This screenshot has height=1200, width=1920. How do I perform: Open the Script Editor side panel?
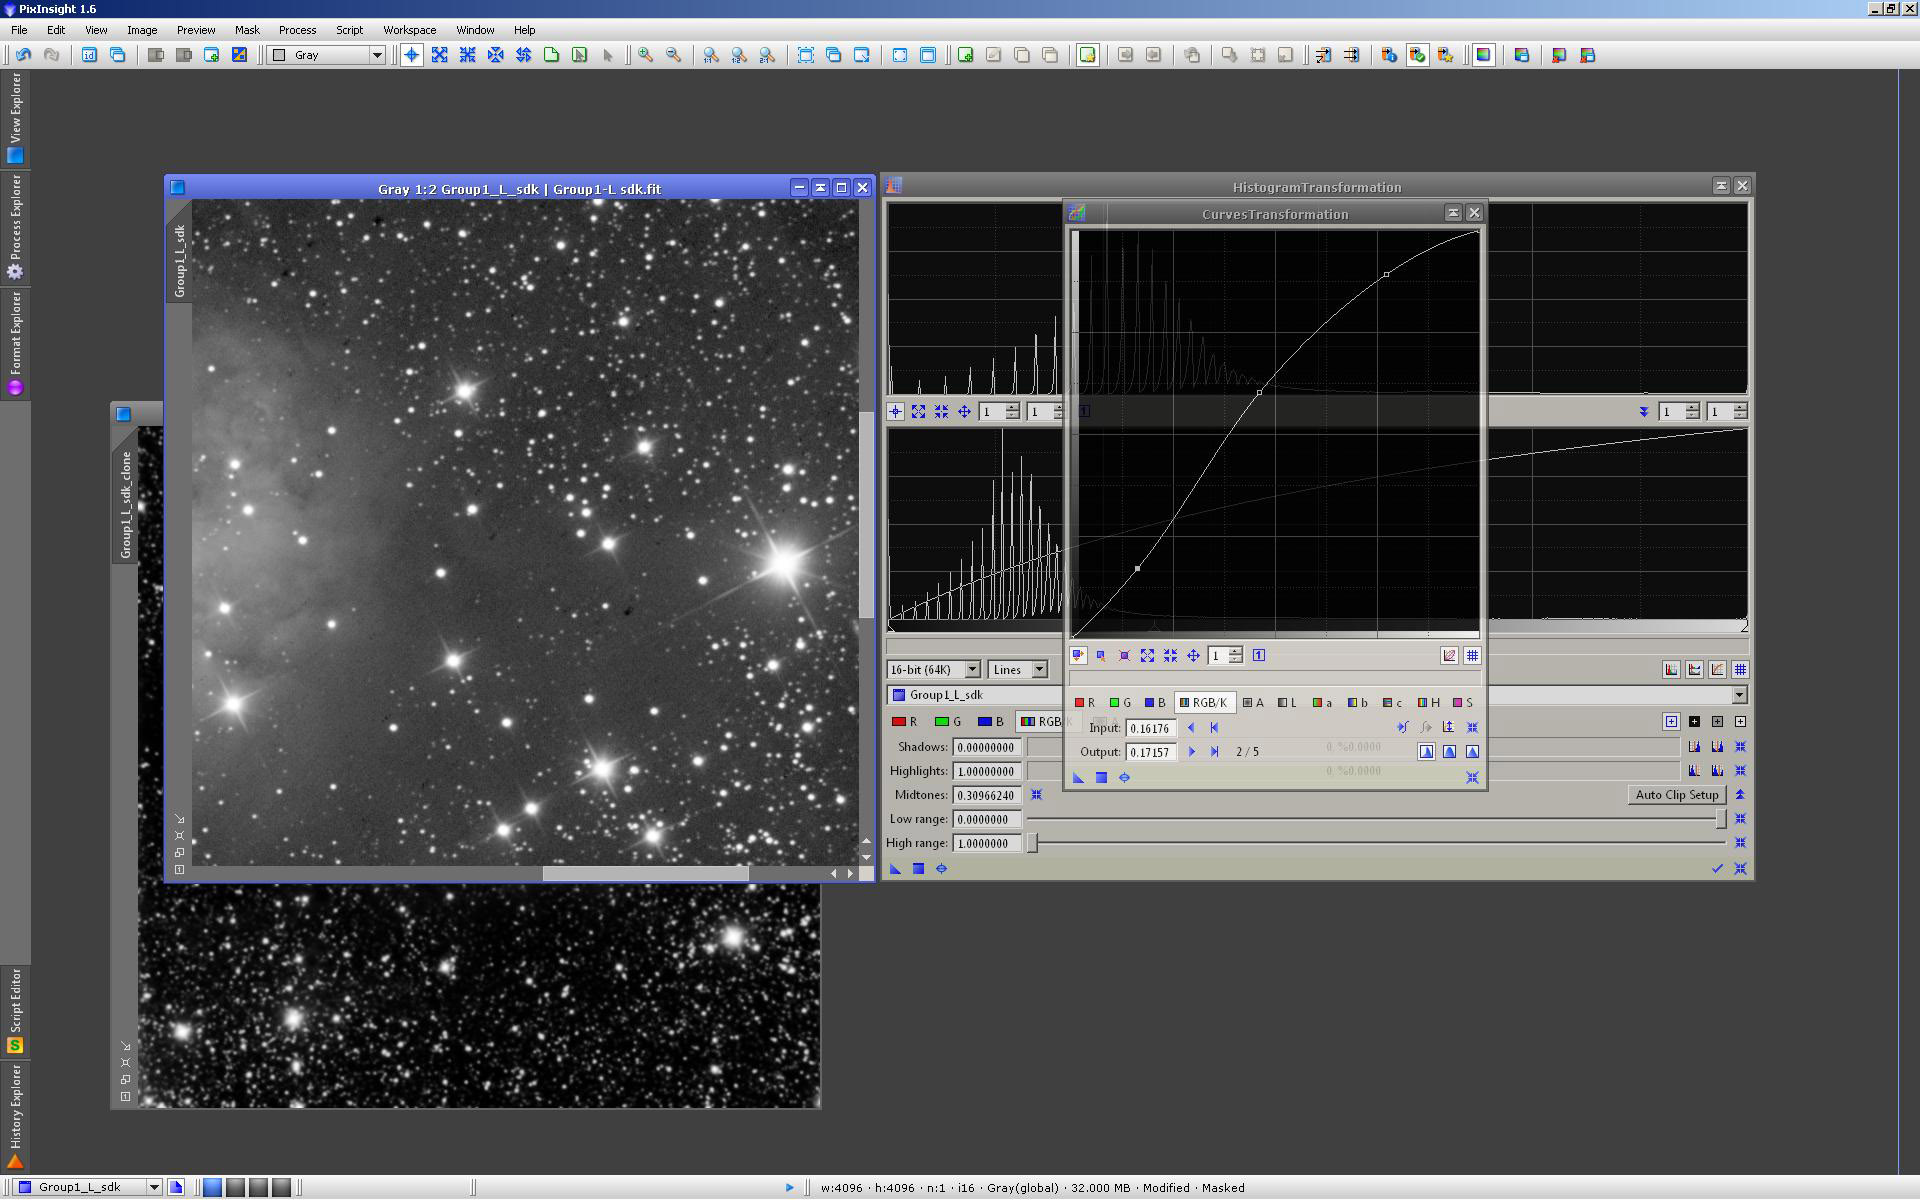coord(15,1011)
